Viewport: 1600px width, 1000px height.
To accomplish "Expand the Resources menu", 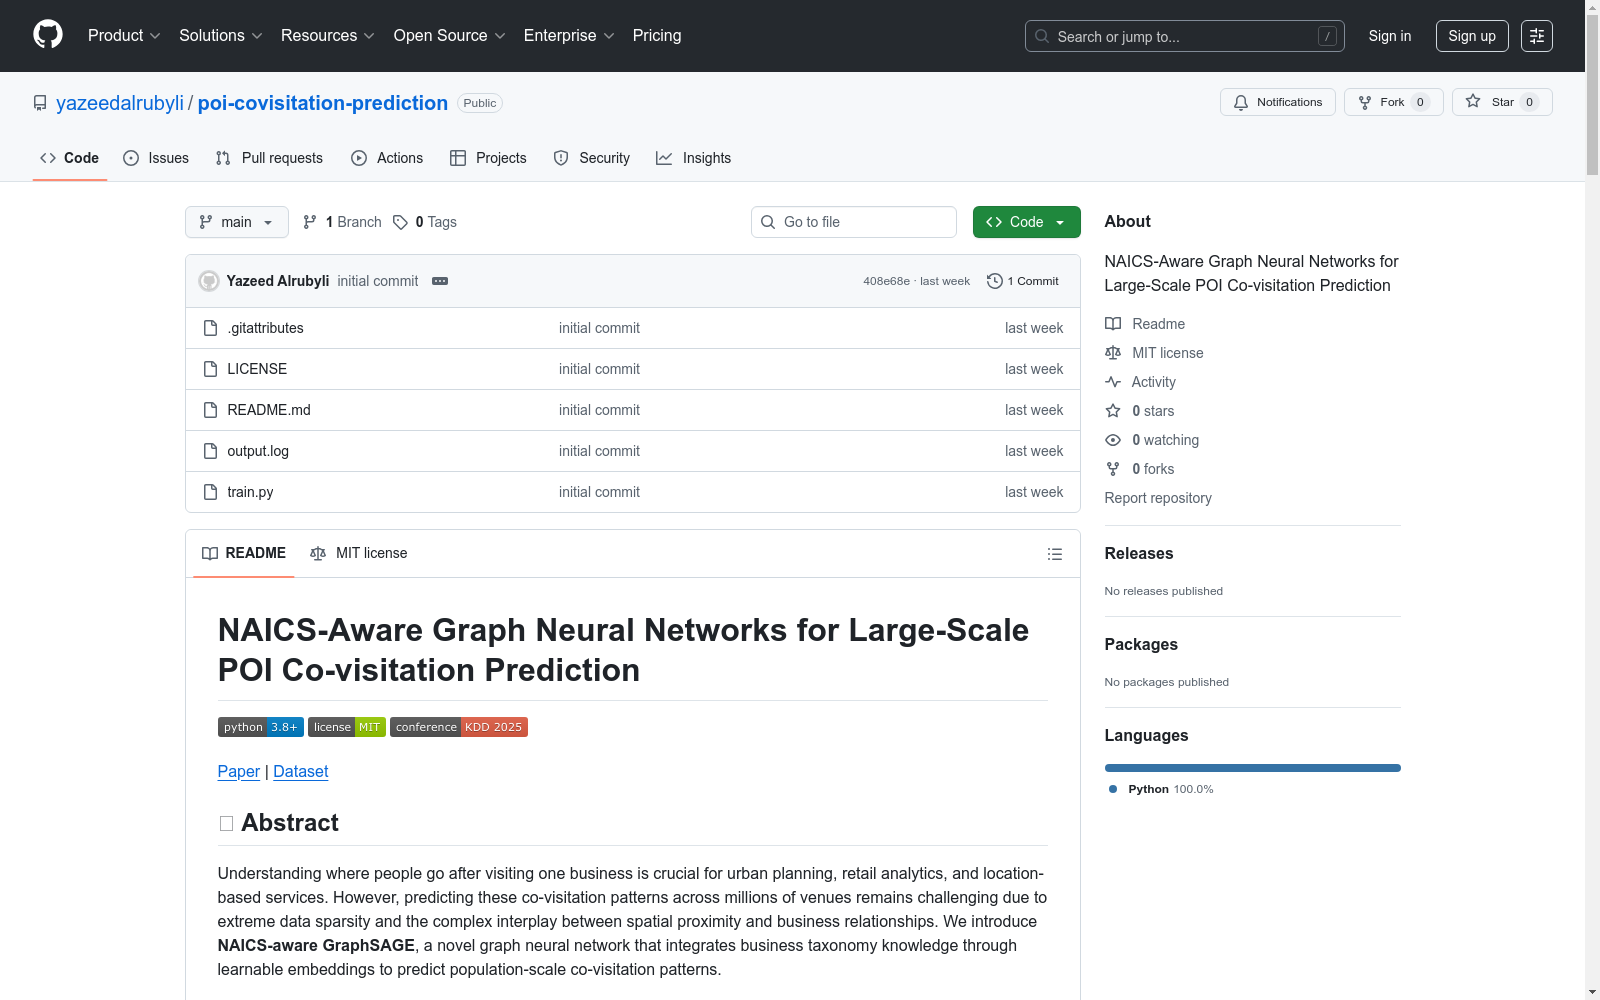I will click(x=327, y=36).
